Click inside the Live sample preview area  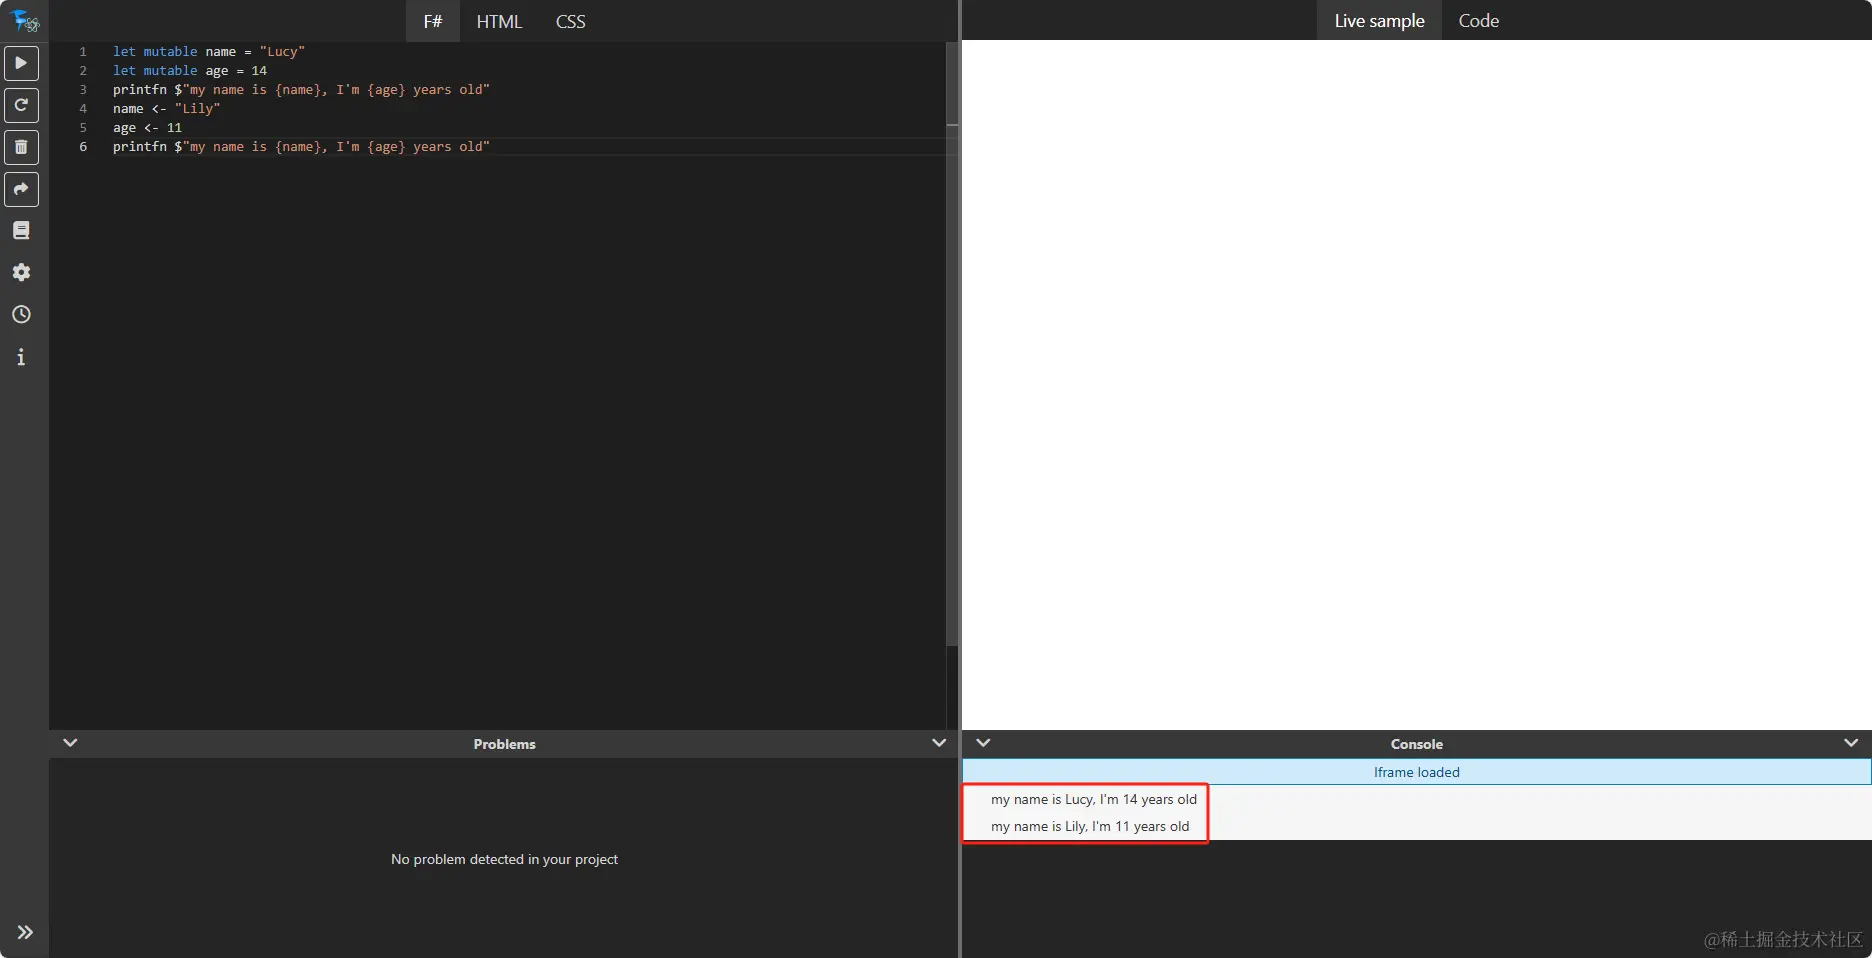tap(1416, 385)
